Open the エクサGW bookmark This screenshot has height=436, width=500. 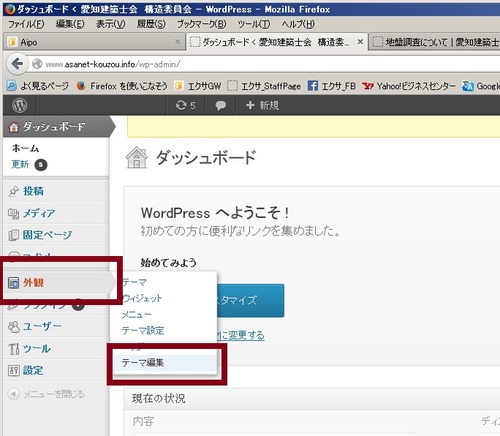click(198, 86)
